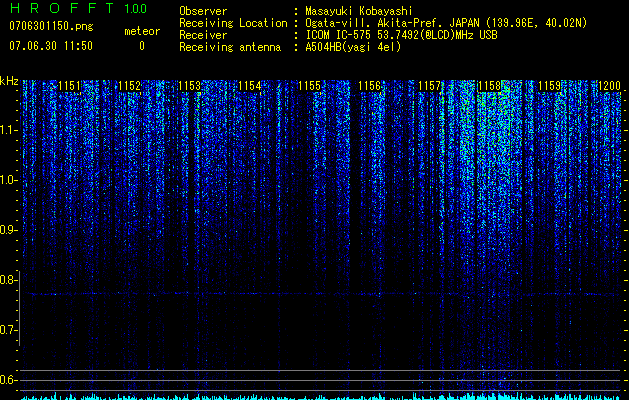This screenshot has height=400, width=629.
Task: Click the 1157 time marker
Action: 429,86
